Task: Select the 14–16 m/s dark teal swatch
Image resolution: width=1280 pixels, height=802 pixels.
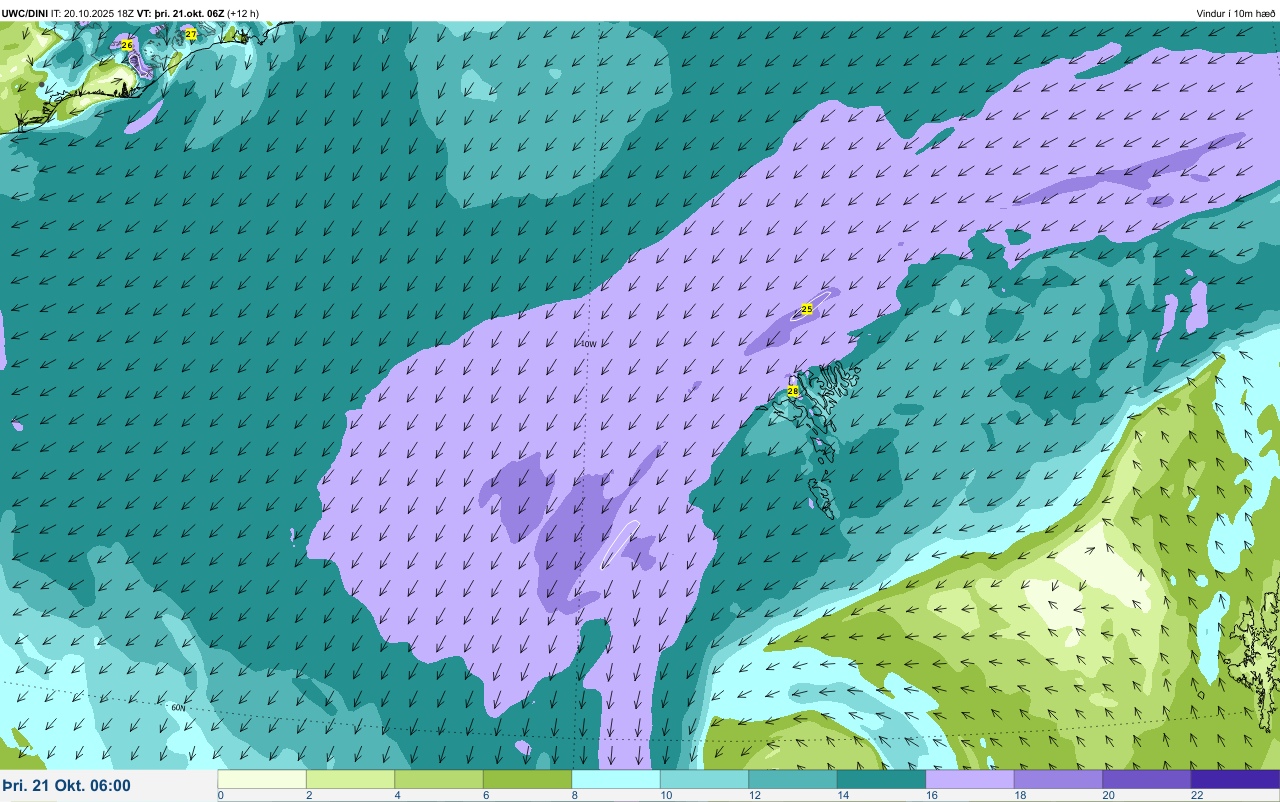Action: 881,779
